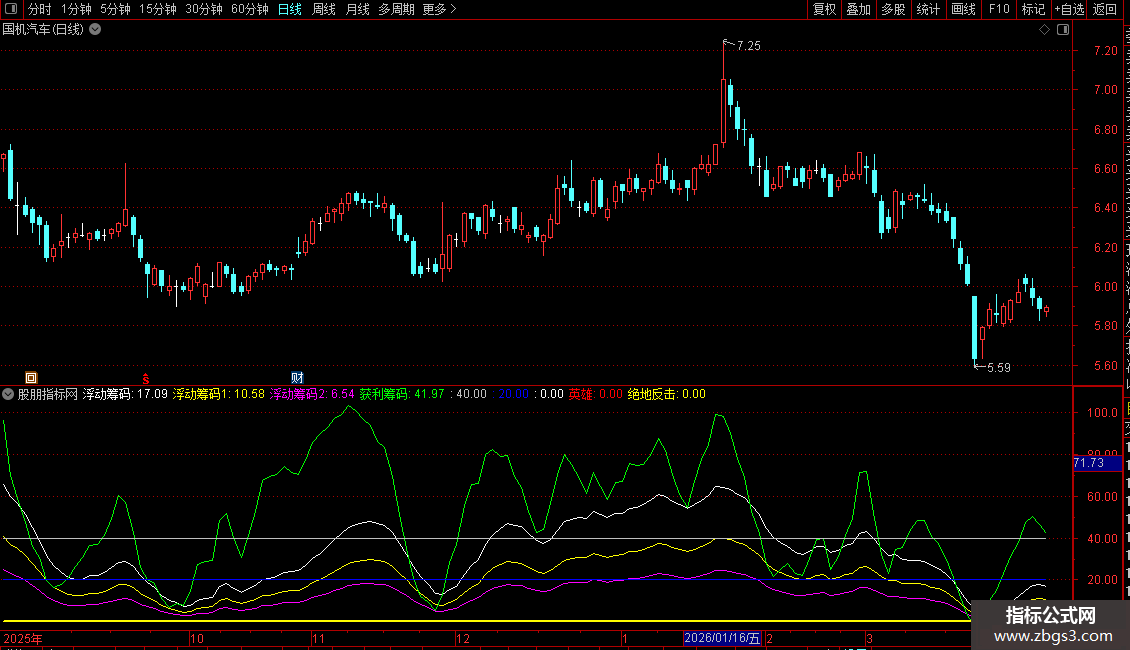Viewport: 1130px width, 650px height.
Task: Click the blue 财 marker icon
Action: 297,377
